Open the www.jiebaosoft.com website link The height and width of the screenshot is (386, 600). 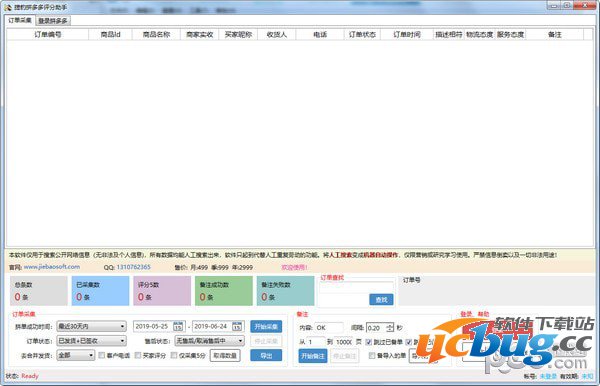52,267
